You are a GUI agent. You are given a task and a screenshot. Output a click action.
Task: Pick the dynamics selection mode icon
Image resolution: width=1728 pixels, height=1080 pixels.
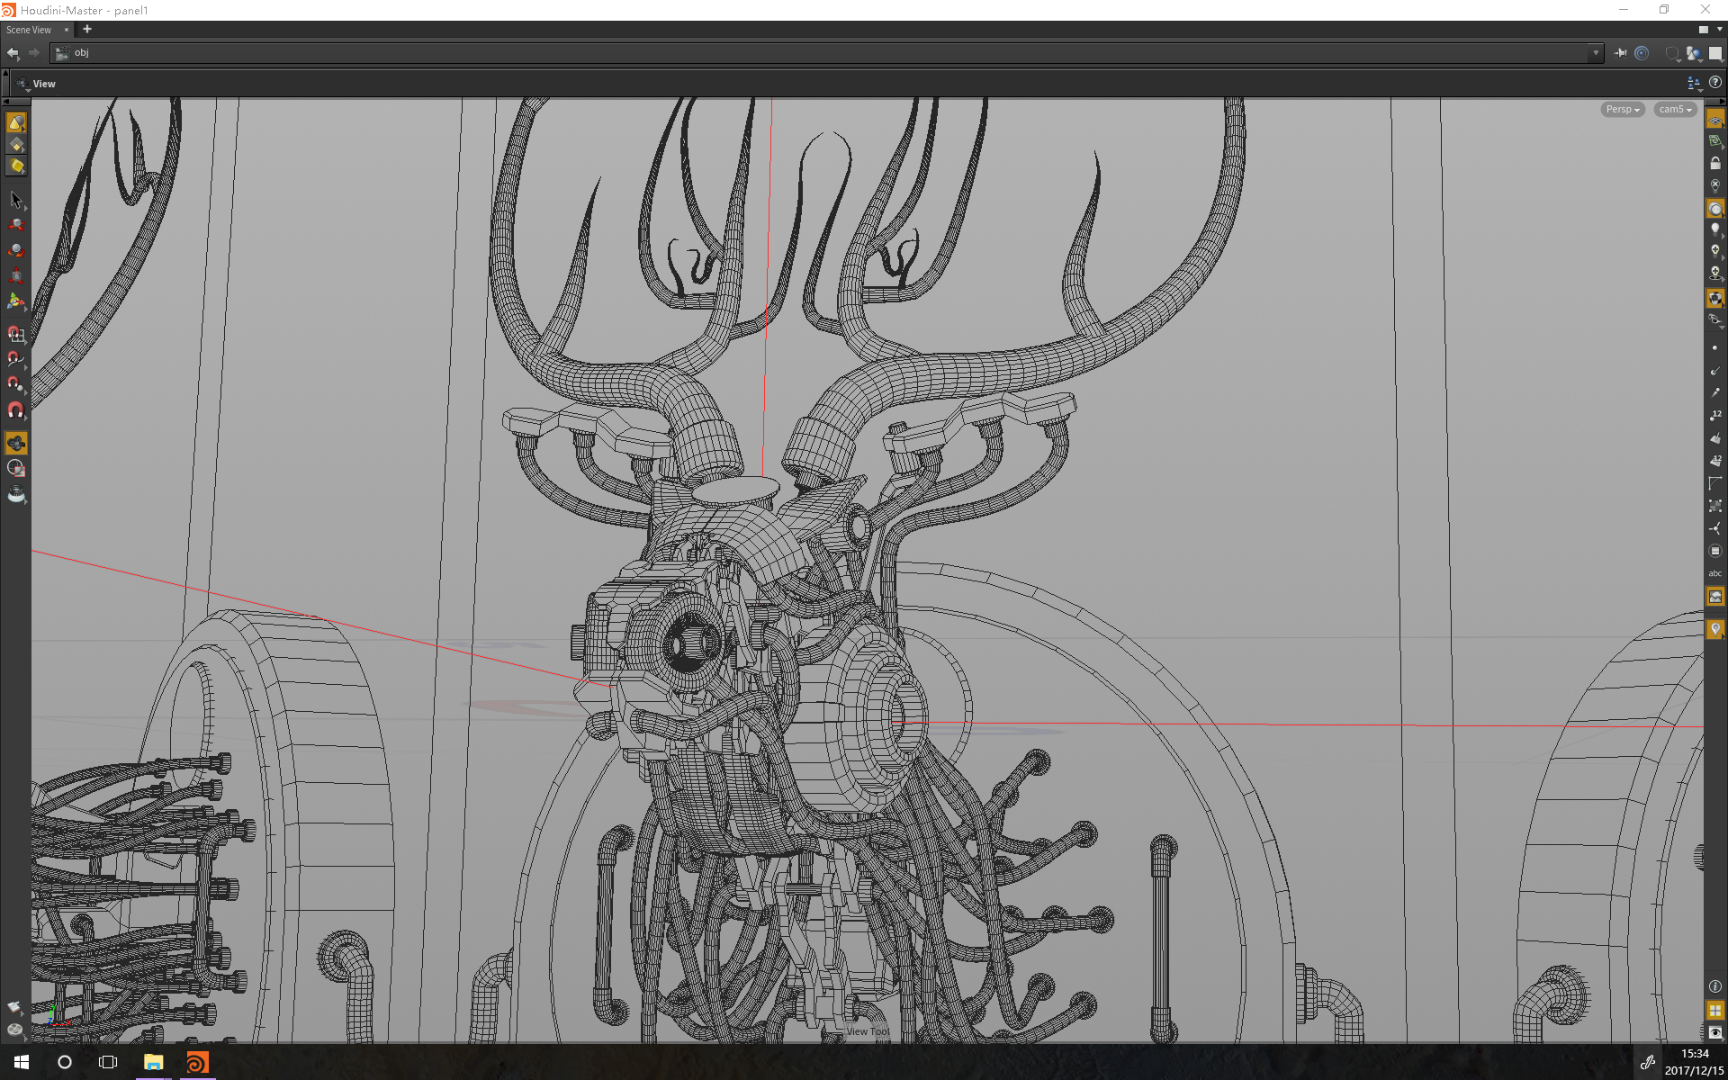(x=16, y=167)
